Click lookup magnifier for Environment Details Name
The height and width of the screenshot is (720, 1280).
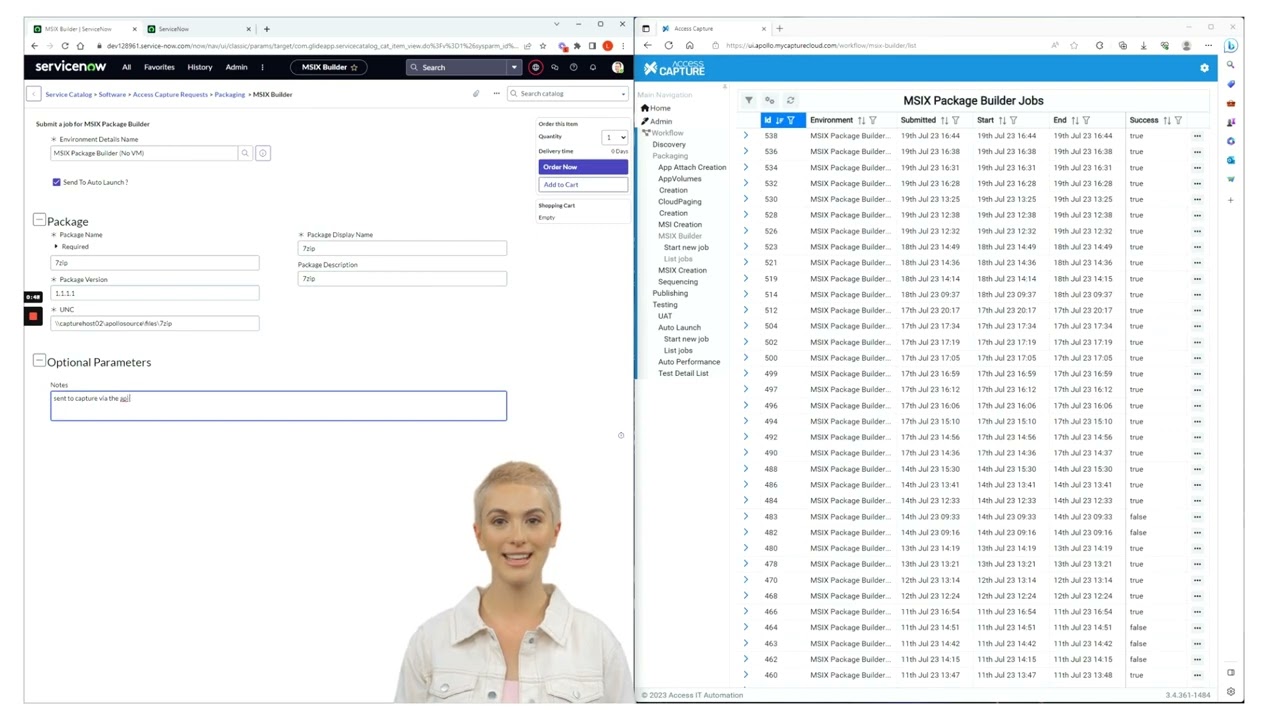245,153
